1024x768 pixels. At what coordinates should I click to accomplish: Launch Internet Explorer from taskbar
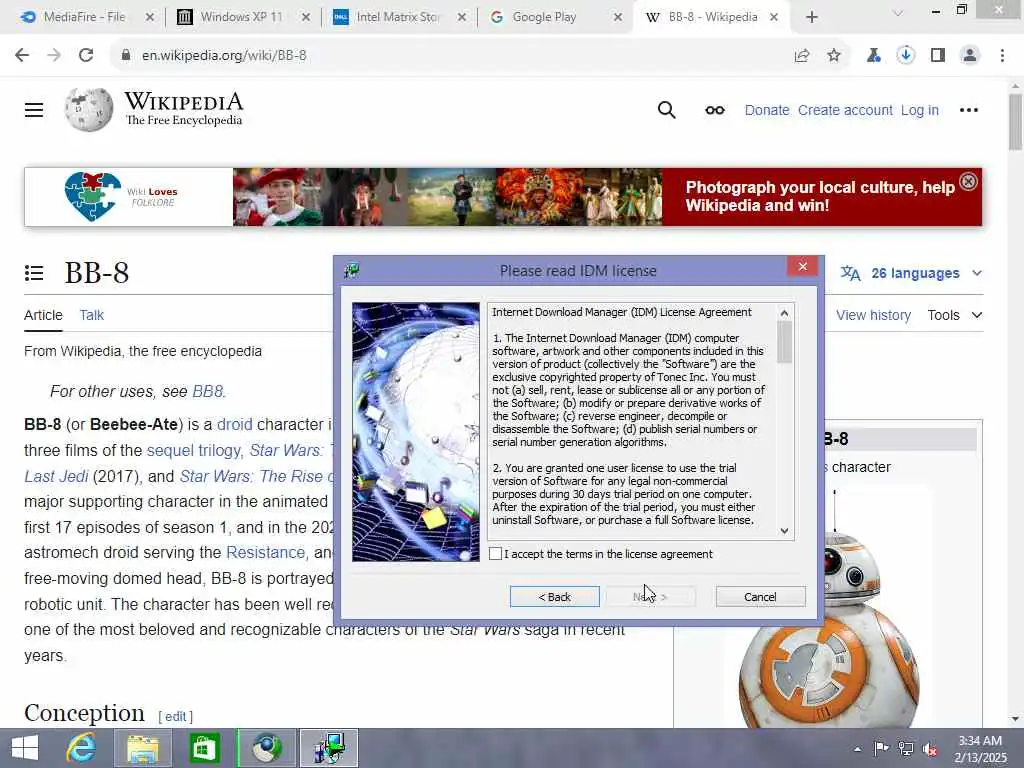[x=81, y=748]
